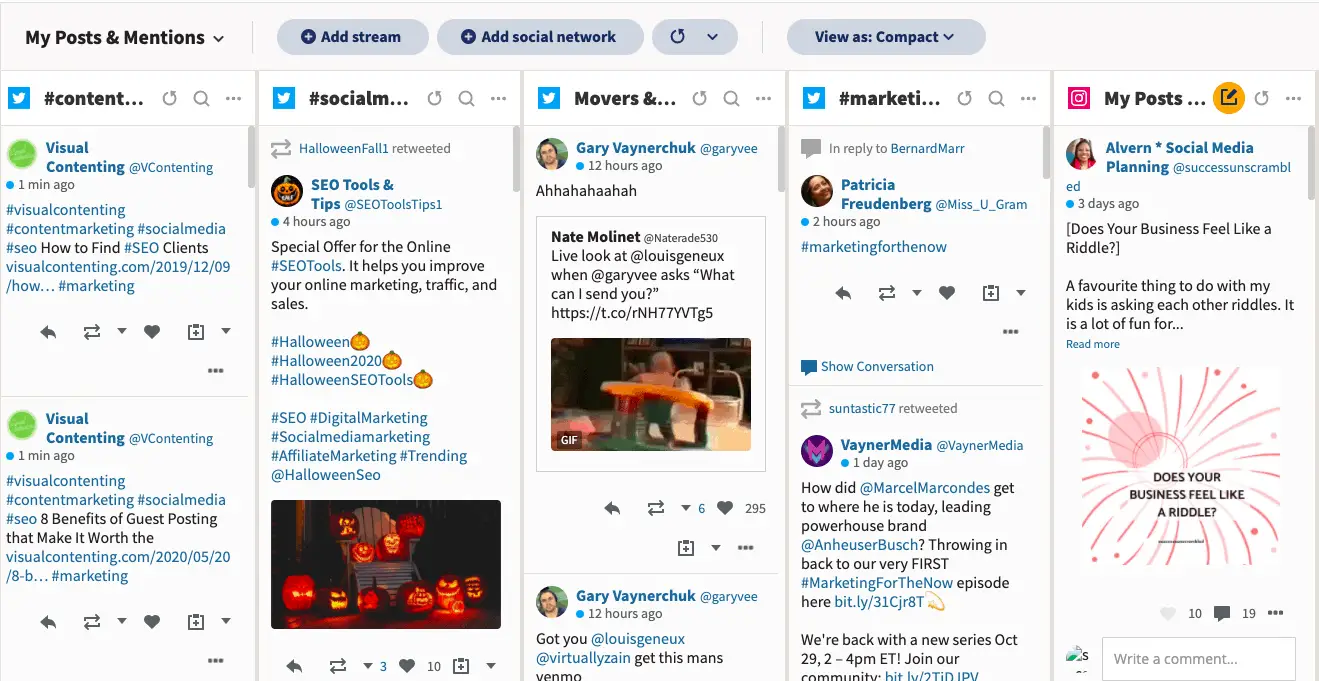Like the How to Find SEO Clients tweet
The width and height of the screenshot is (1319, 681).
152,332
